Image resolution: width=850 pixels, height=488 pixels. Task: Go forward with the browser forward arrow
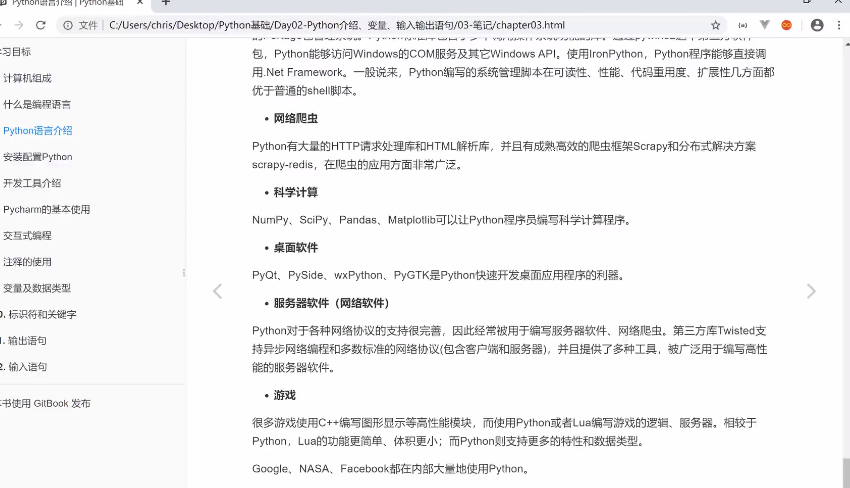coord(18,25)
